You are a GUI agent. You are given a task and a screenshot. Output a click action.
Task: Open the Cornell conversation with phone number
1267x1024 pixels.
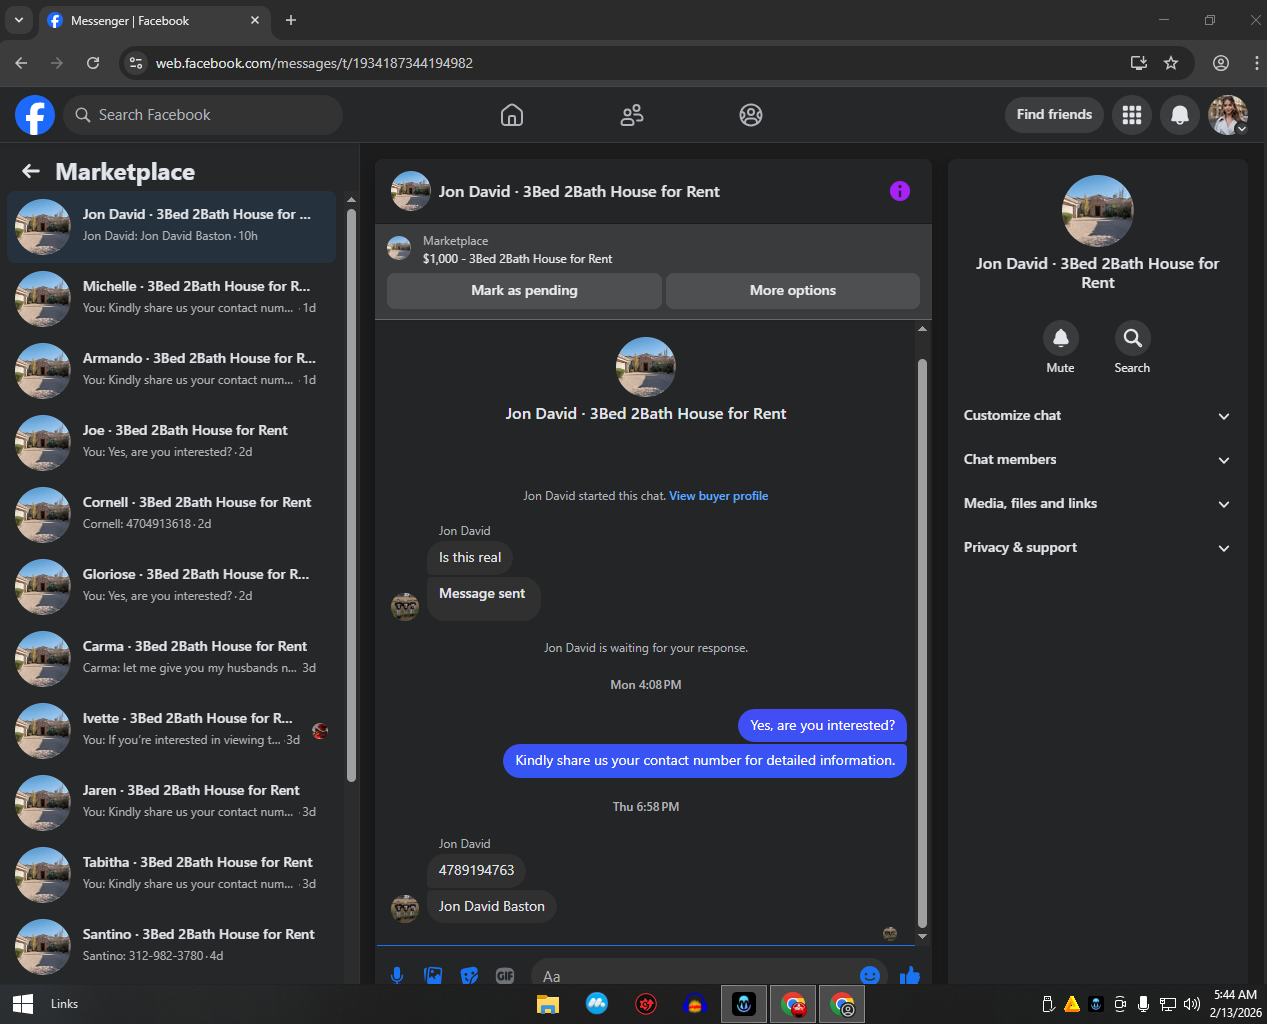172,514
